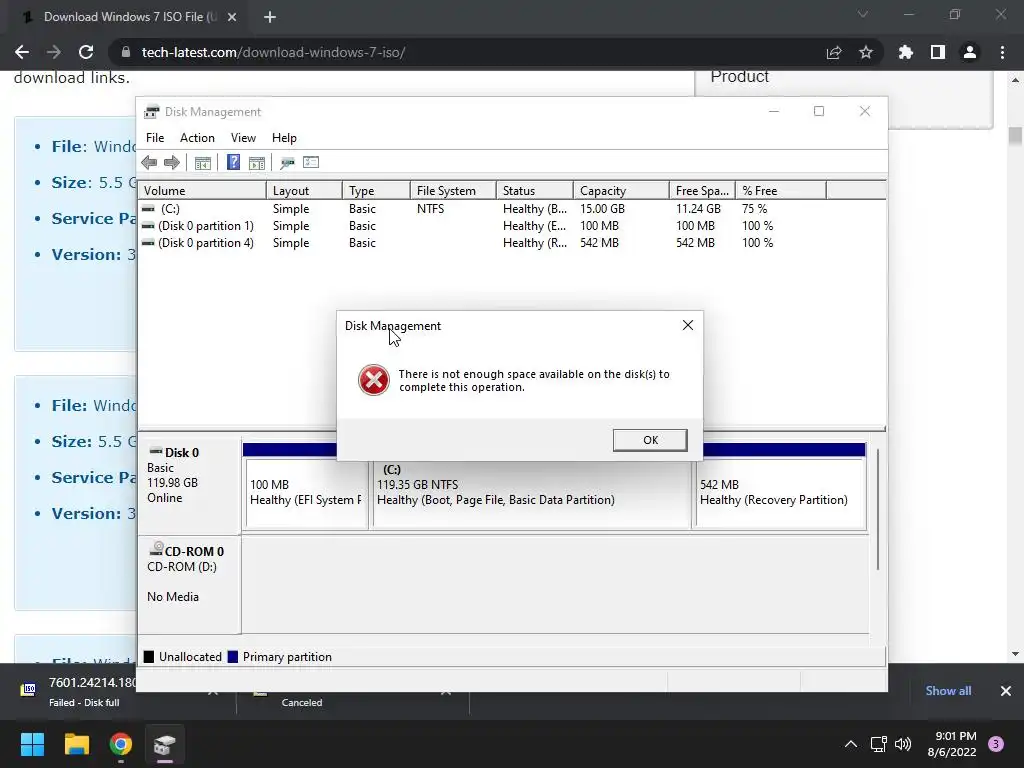Sort by the Layout column header

tap(304, 191)
